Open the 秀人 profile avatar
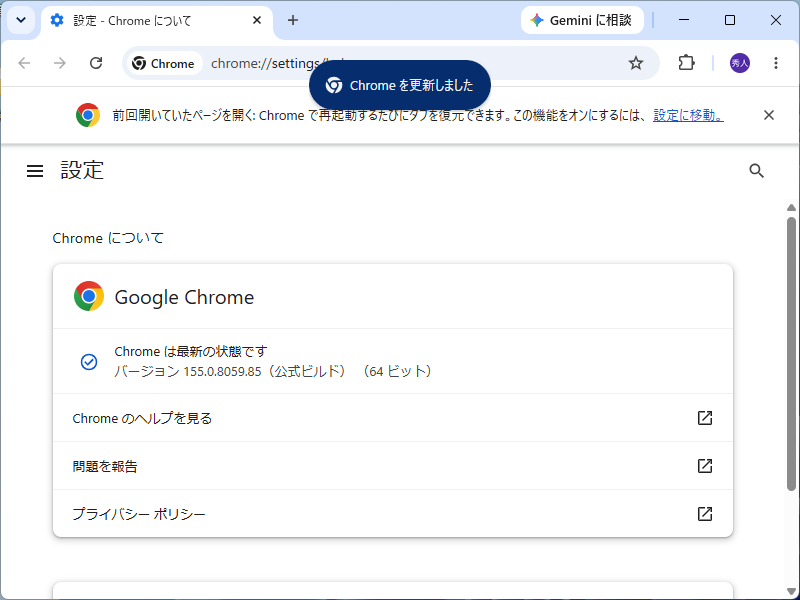Image resolution: width=800 pixels, height=600 pixels. click(740, 63)
